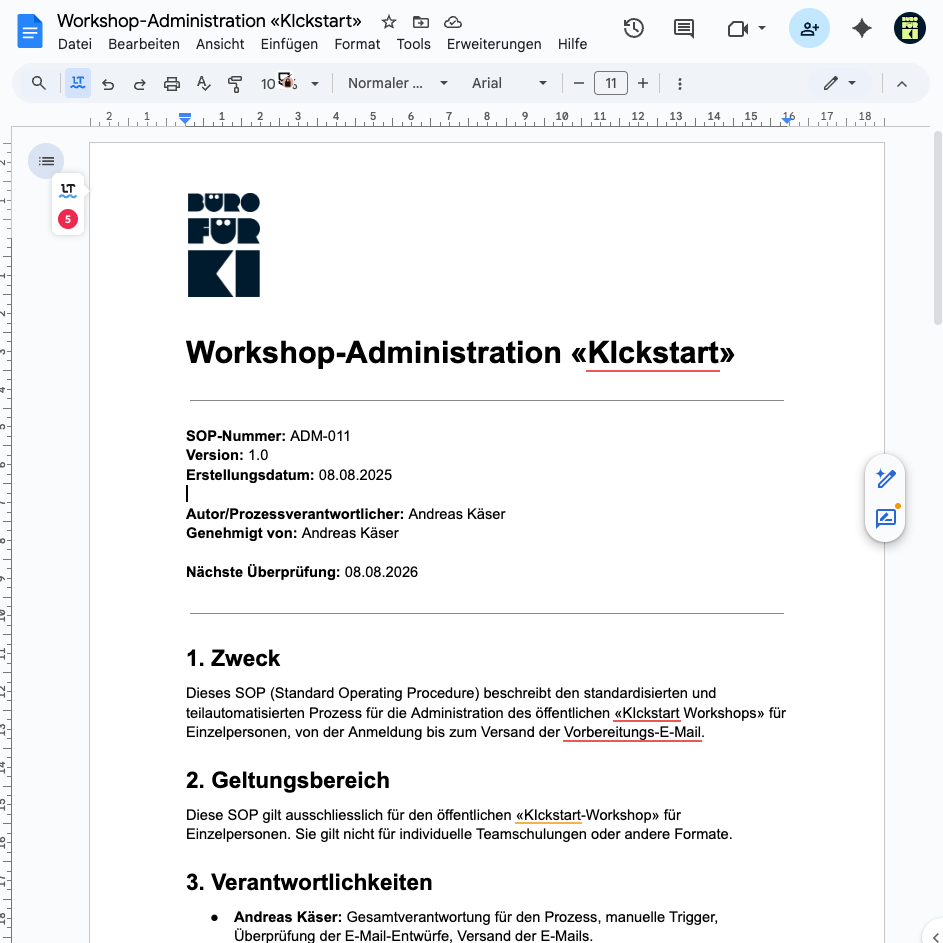This screenshot has height=943, width=943.
Task: Open the paragraph style dropdown 'Normaler ...'
Action: 398,84
